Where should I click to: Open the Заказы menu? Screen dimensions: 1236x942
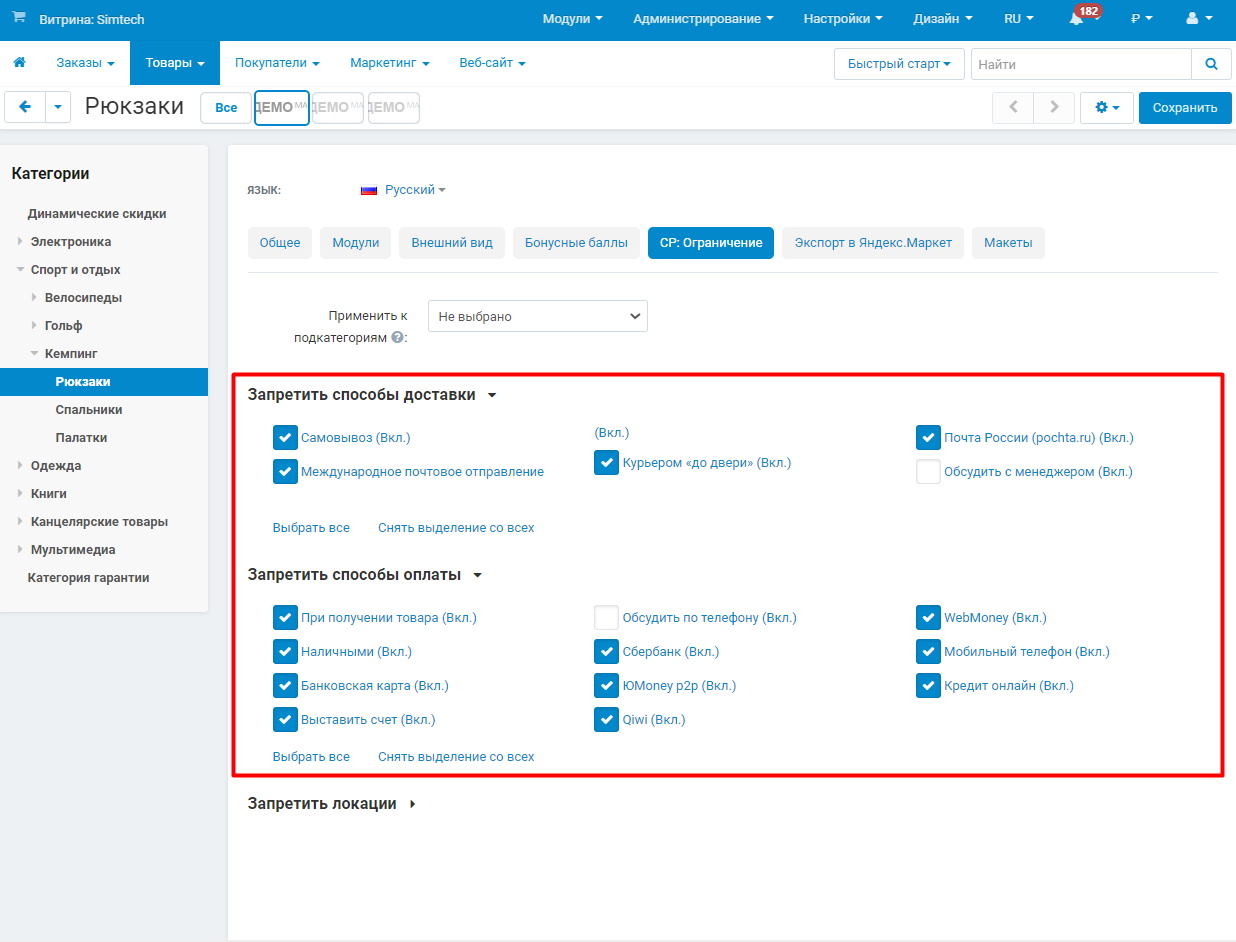pos(85,63)
